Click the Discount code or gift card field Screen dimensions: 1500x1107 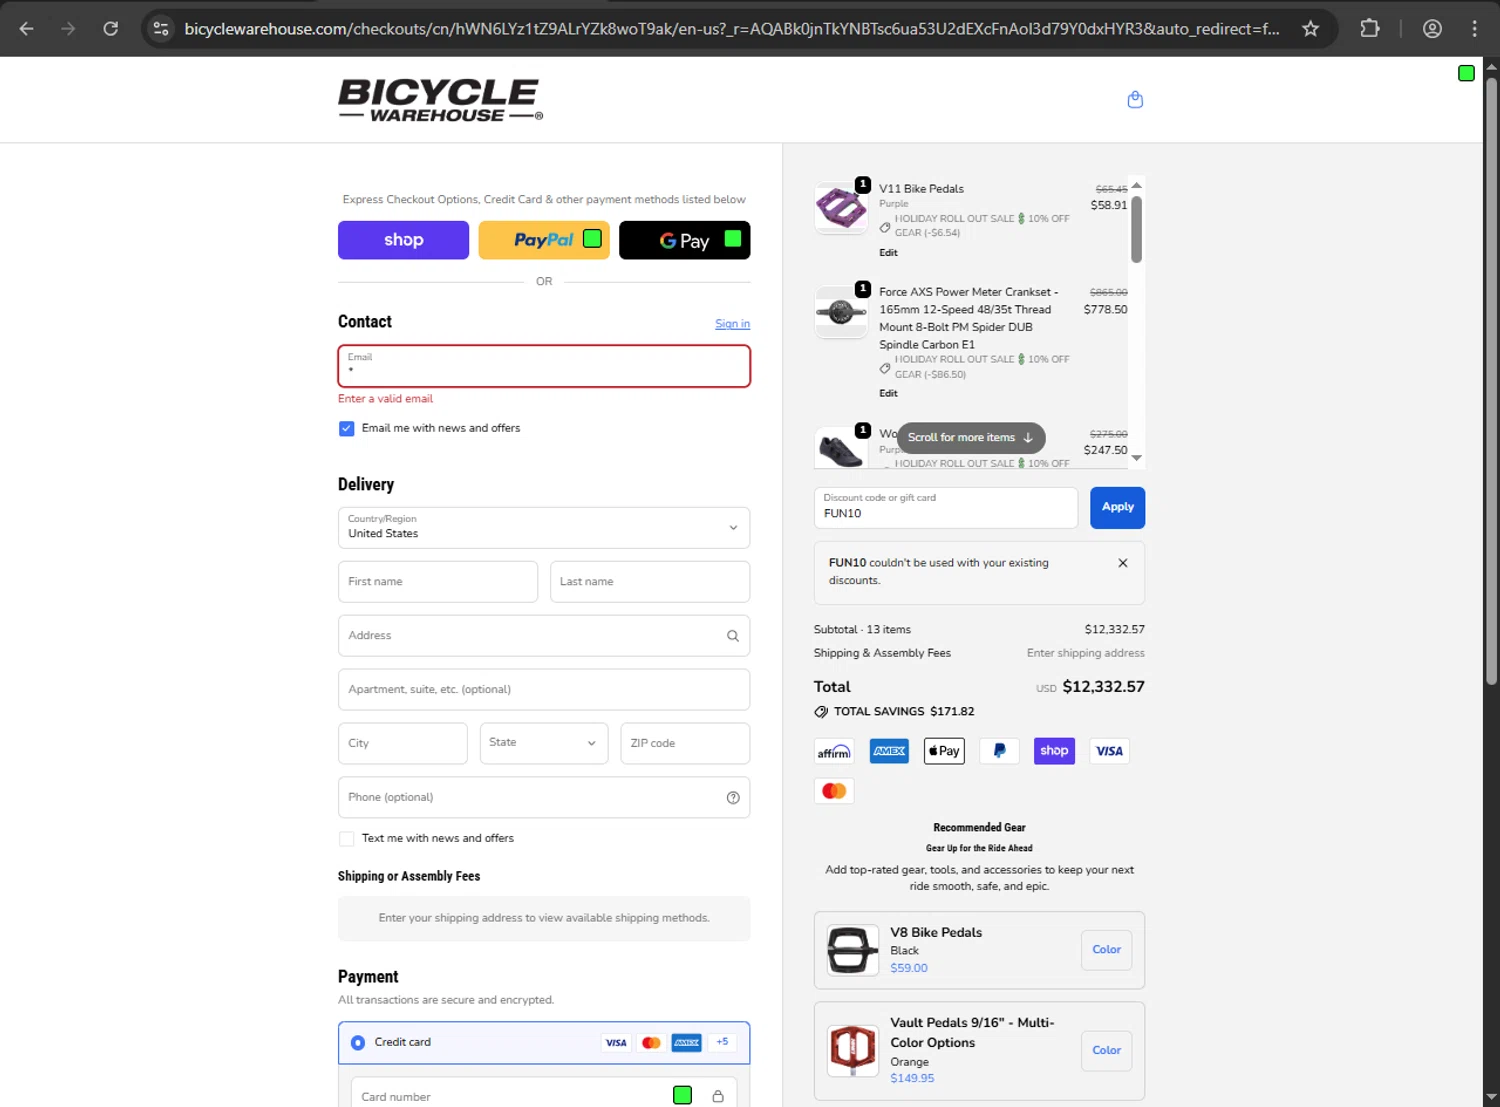(x=946, y=507)
